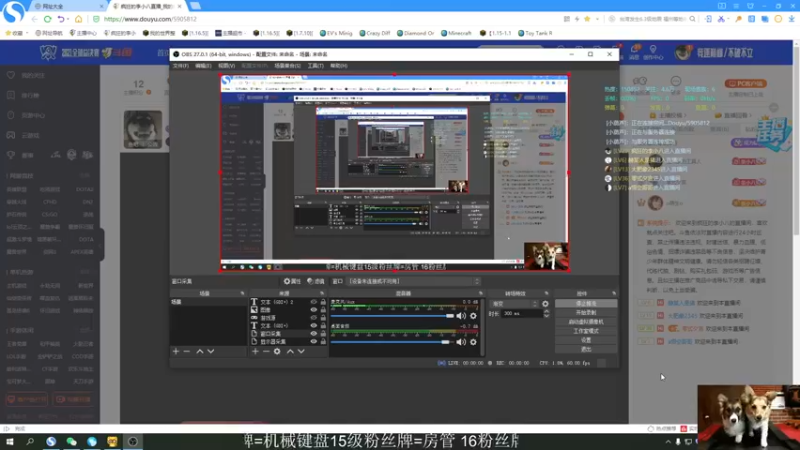Toggle visibility of third source in list

pos(314,318)
